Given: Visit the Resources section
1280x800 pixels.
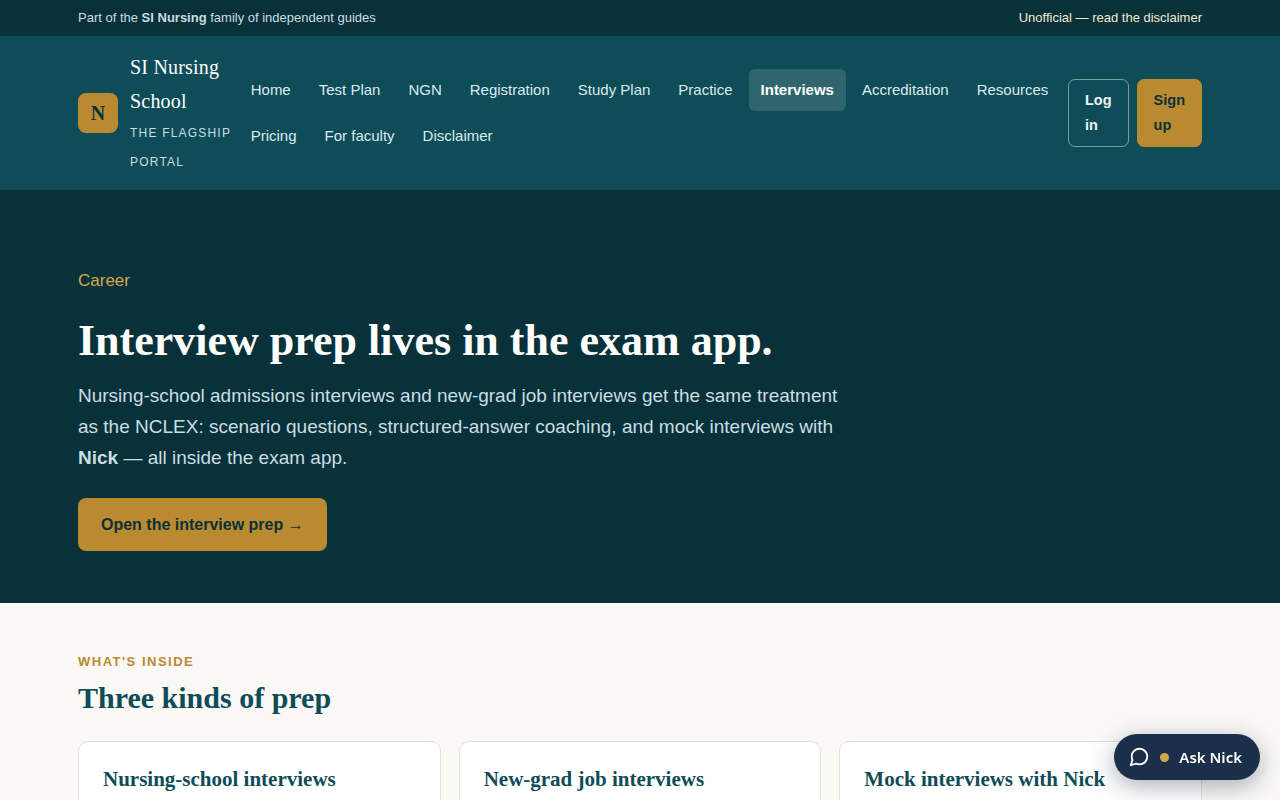Looking at the screenshot, I should tap(1012, 90).
